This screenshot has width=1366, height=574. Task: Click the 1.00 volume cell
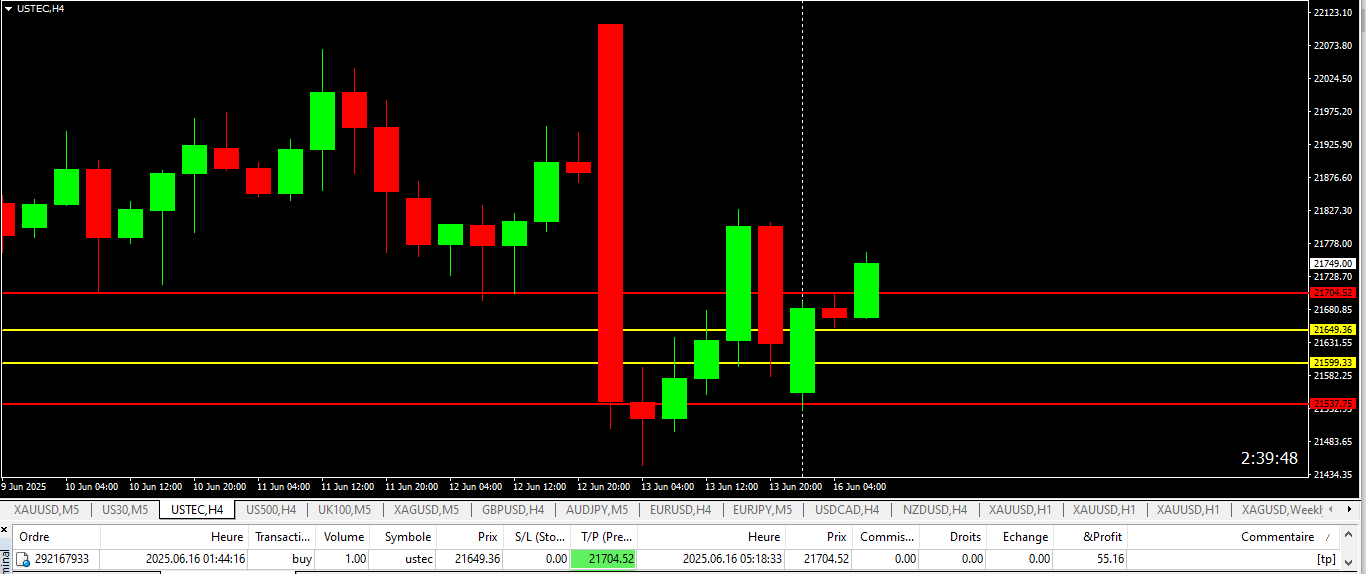355,559
